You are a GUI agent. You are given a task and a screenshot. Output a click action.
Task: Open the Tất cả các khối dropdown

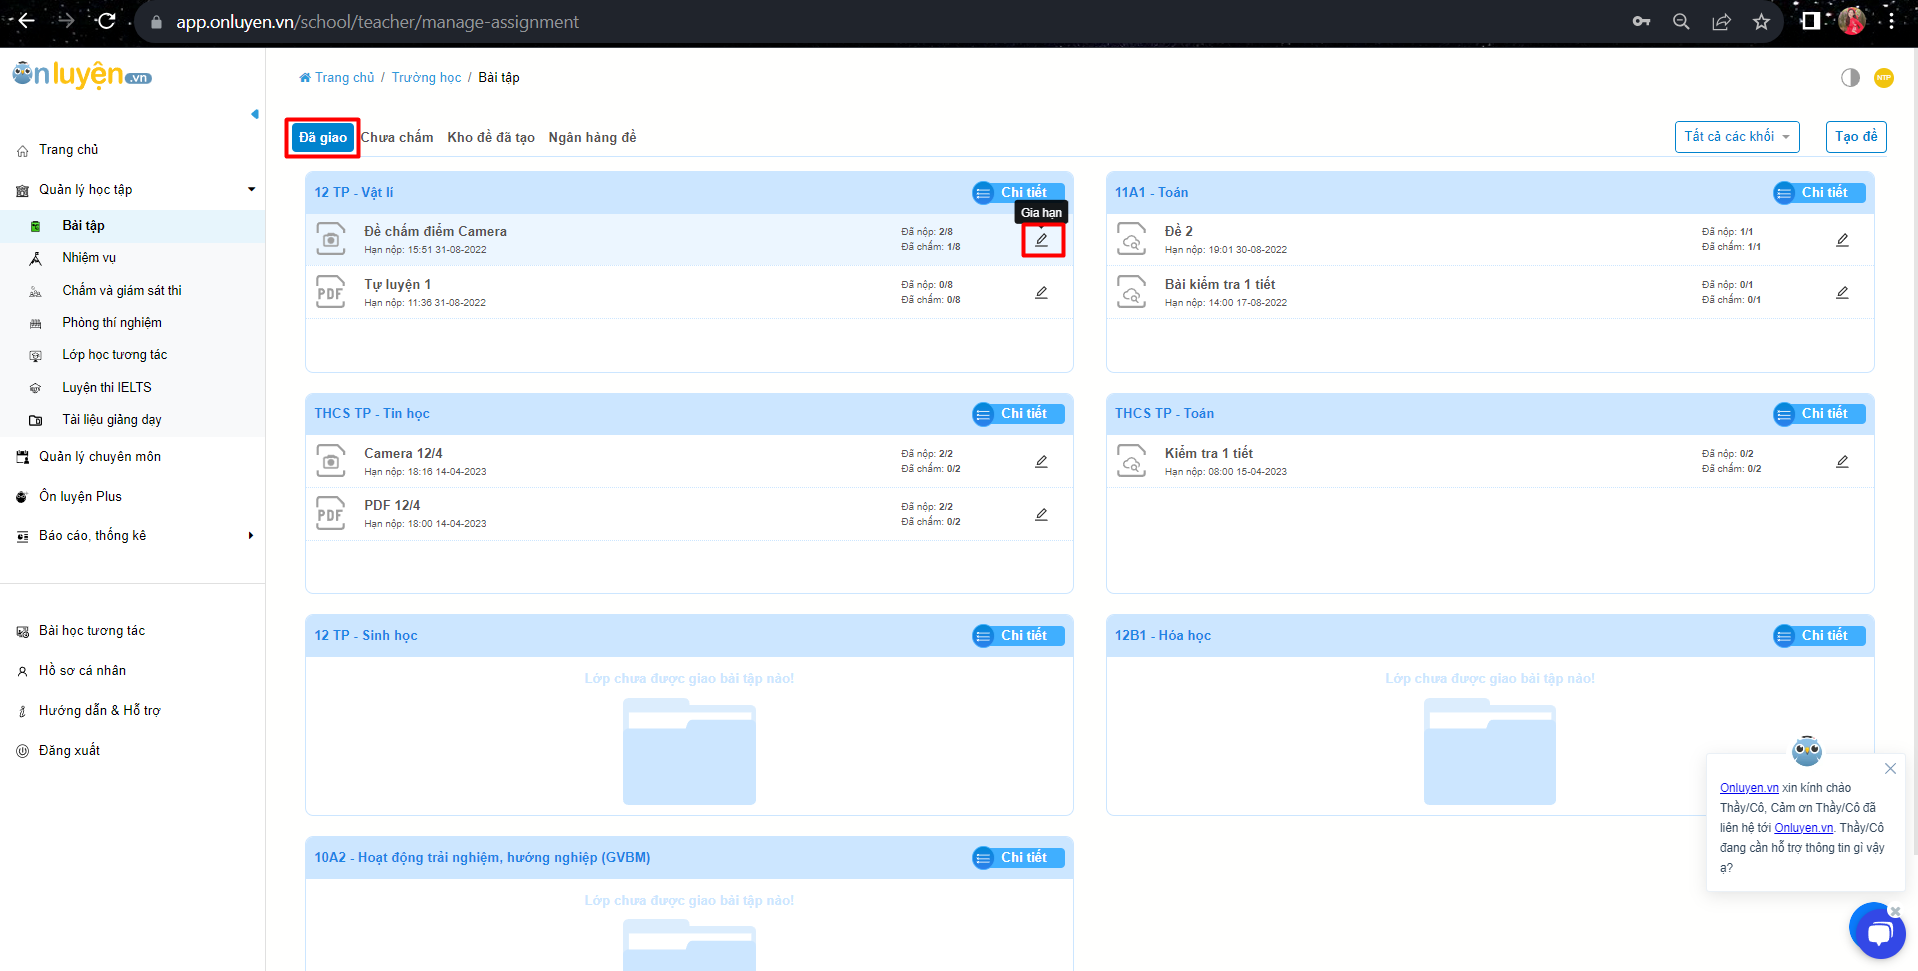point(1737,137)
